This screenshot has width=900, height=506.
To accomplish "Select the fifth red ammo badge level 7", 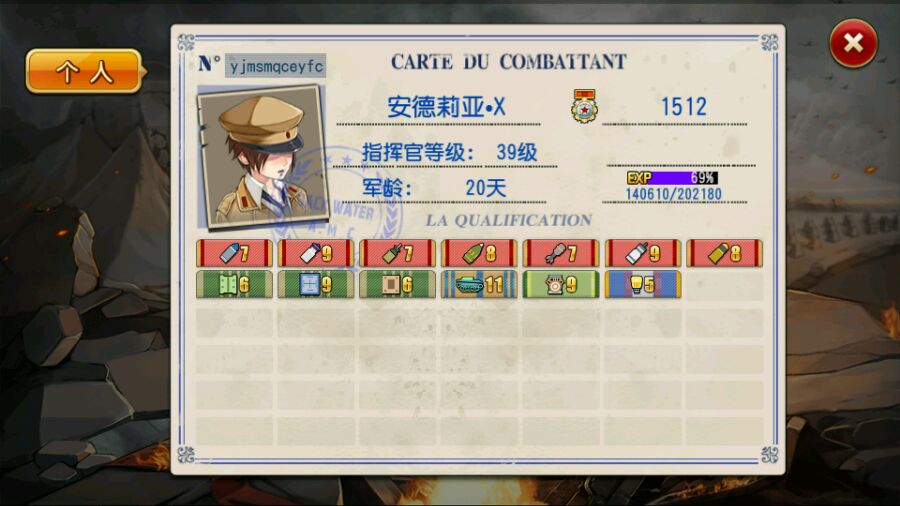I will (x=561, y=253).
